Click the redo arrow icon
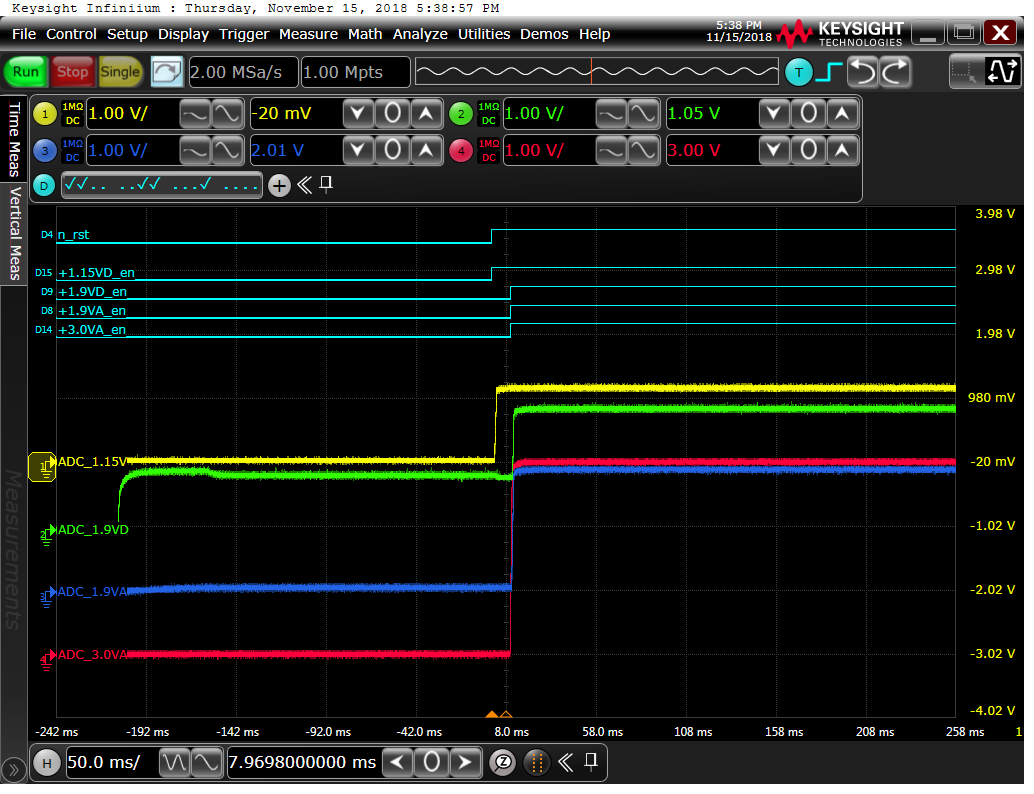1034x794 pixels. (x=896, y=73)
